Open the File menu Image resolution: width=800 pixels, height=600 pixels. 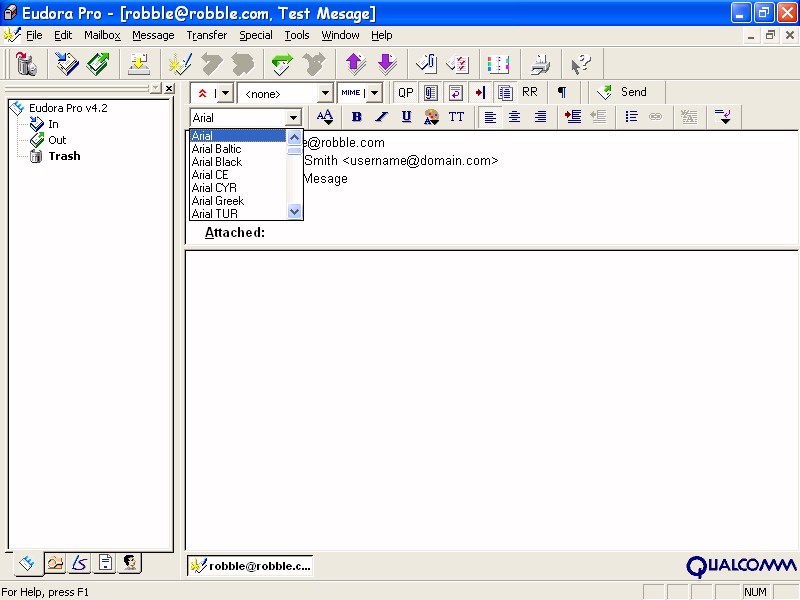34,35
